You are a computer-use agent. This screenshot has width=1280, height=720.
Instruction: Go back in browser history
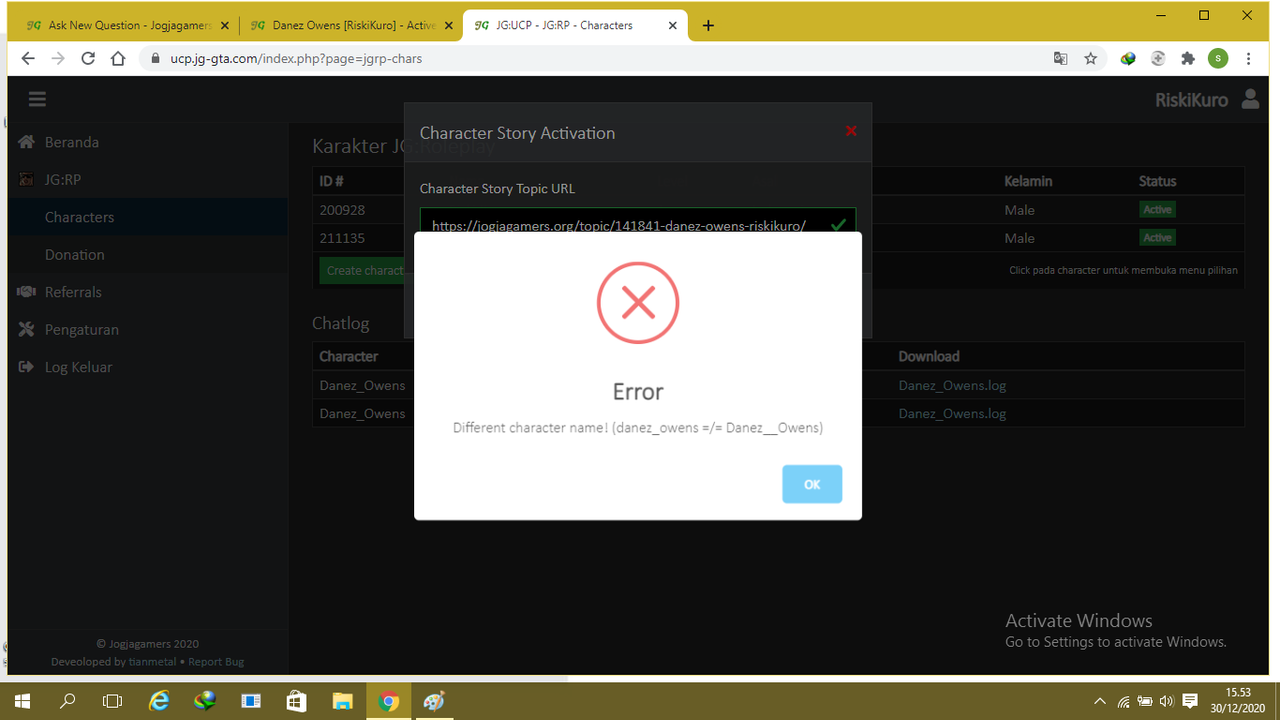(28, 59)
